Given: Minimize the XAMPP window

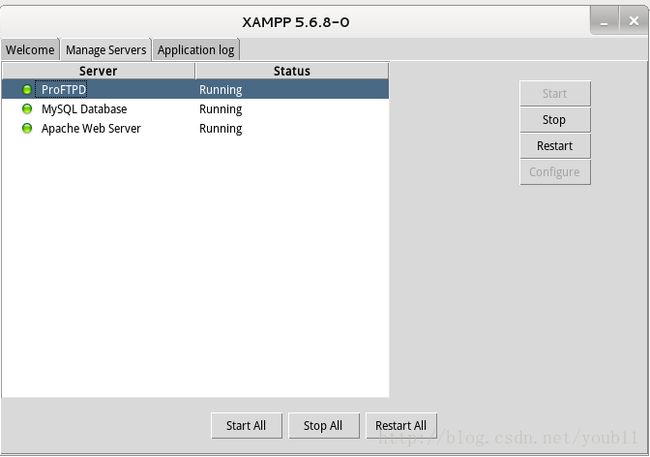Looking at the screenshot, I should click(x=604, y=21).
